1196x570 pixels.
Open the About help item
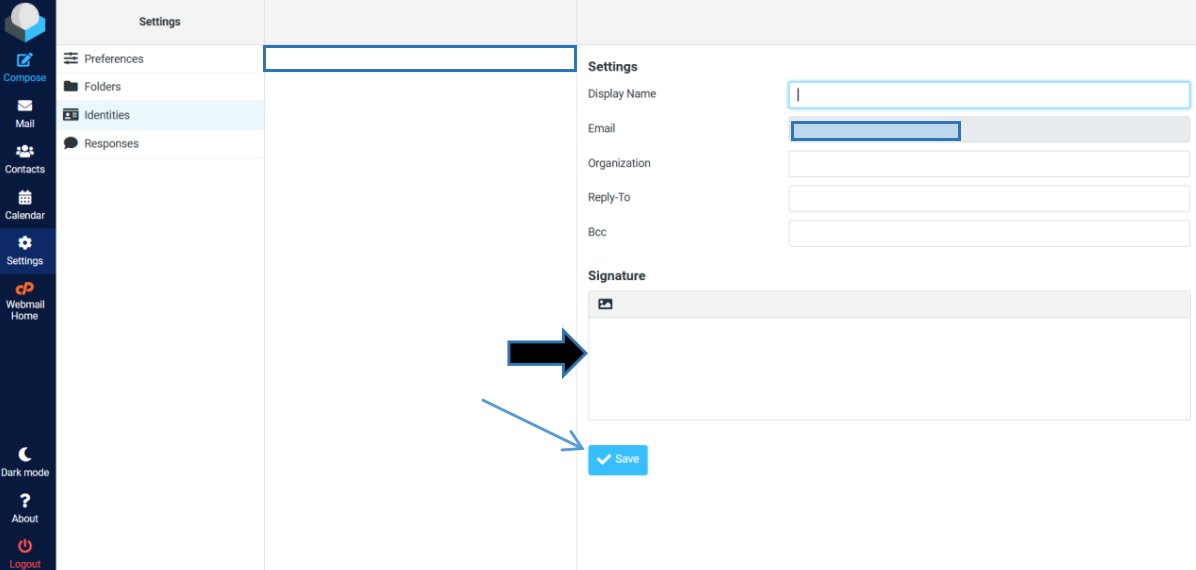point(24,508)
